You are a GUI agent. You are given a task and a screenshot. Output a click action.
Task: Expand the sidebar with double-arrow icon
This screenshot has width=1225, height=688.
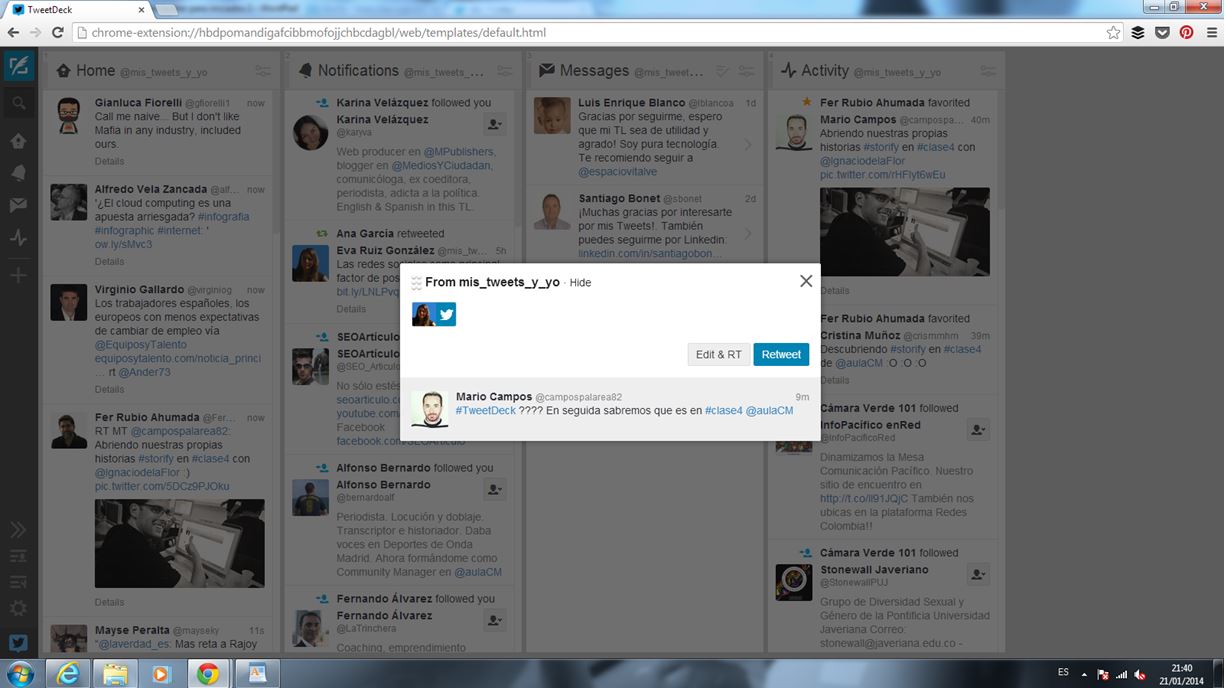pos(18,530)
